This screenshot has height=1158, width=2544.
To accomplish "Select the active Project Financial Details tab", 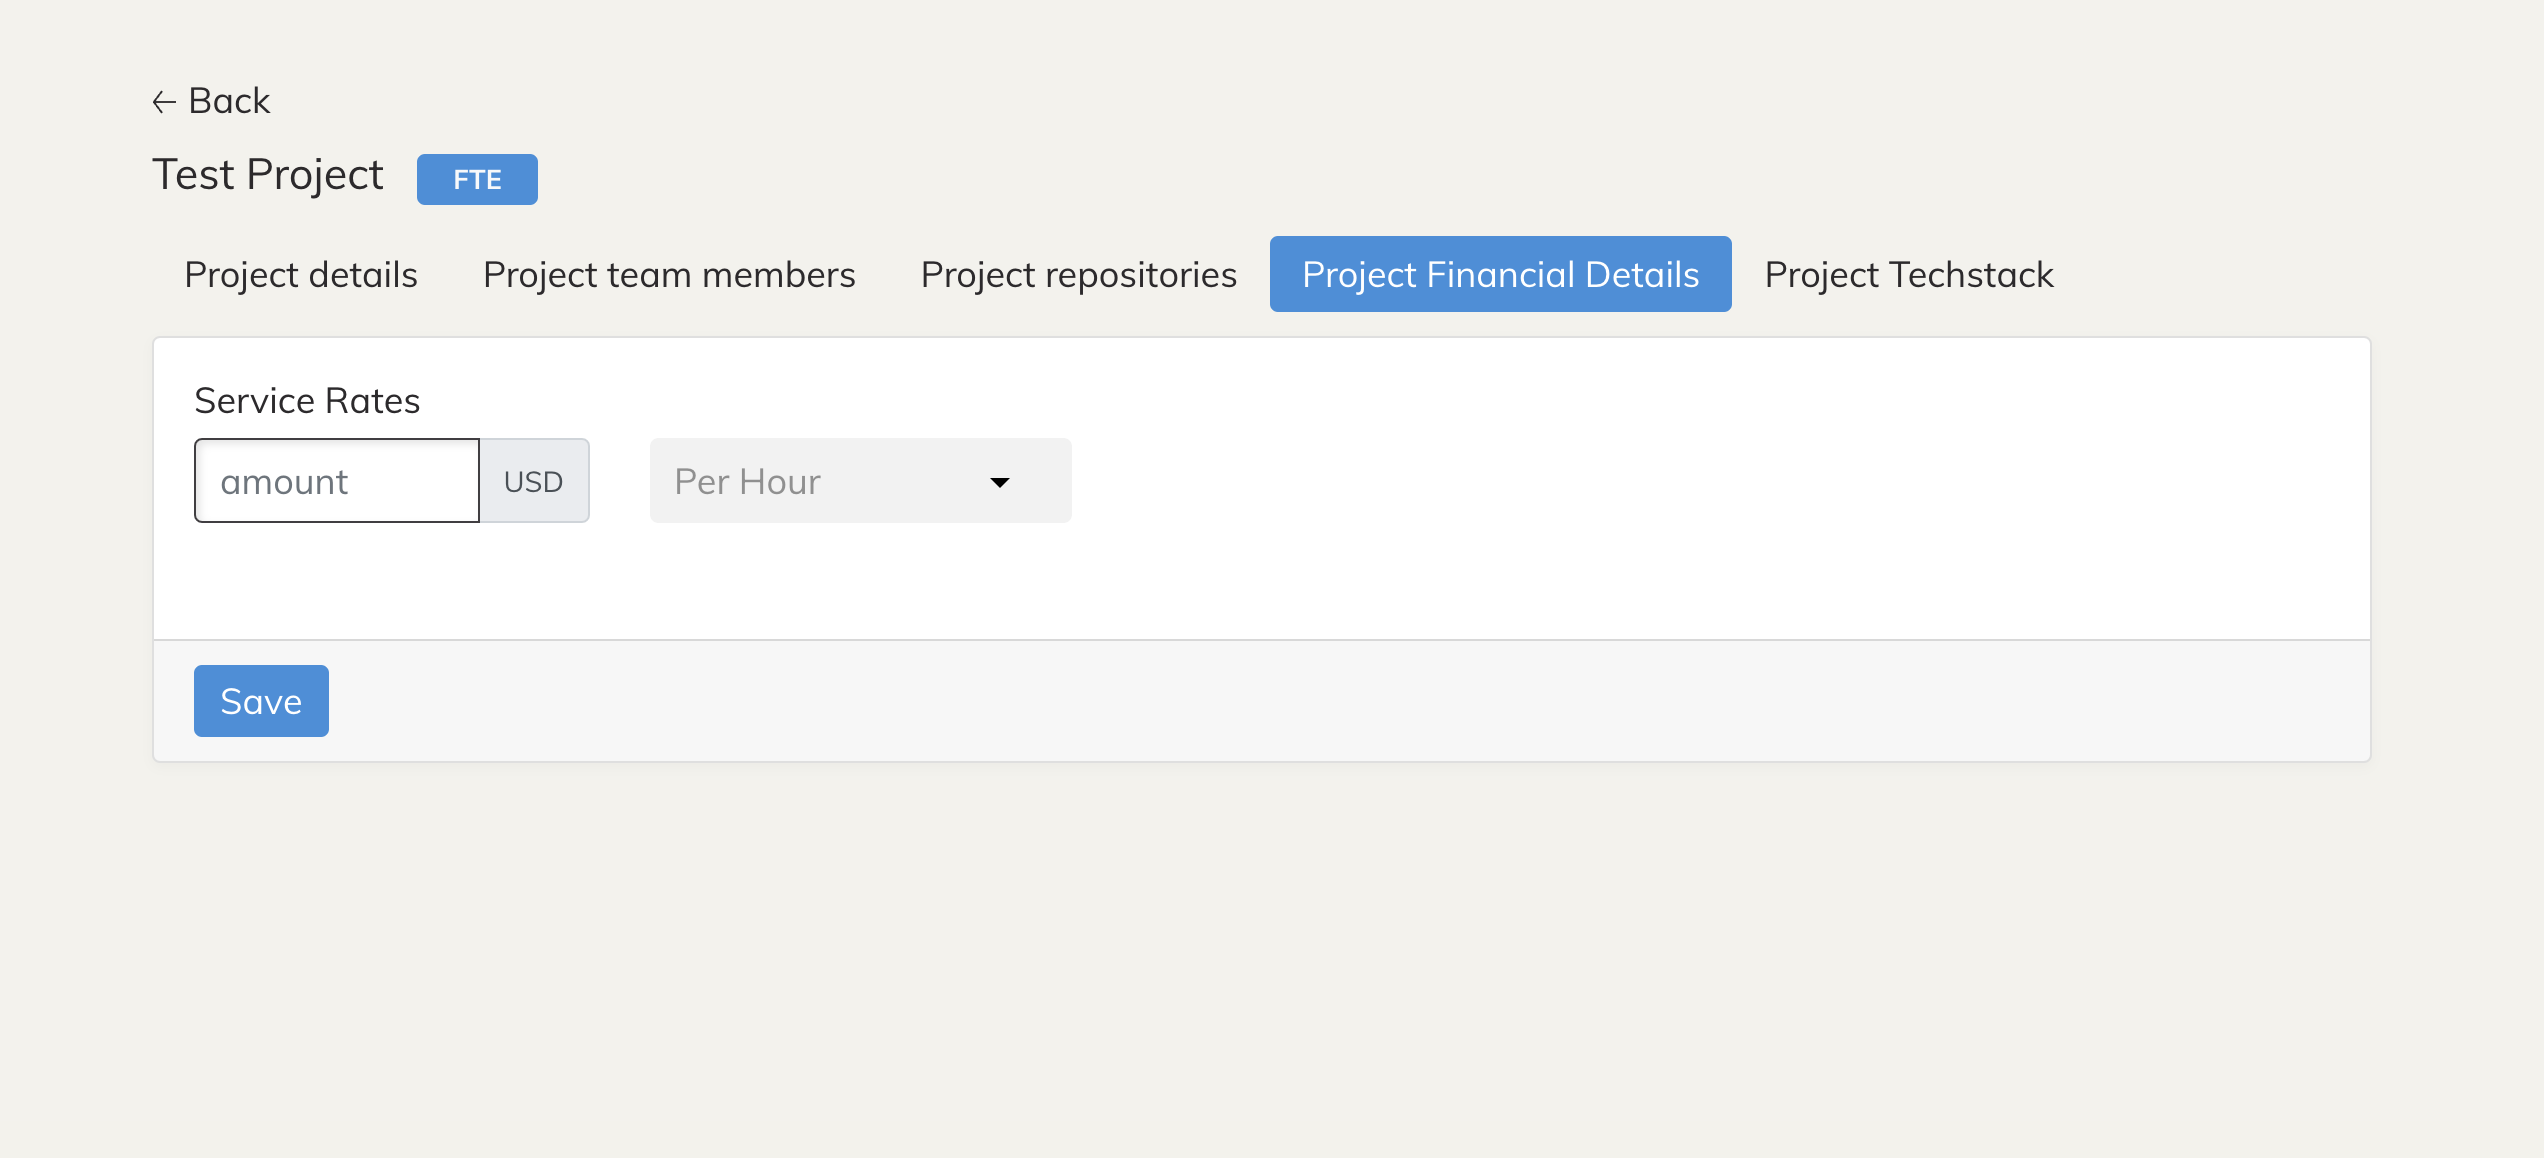I will pyautogui.click(x=1499, y=274).
